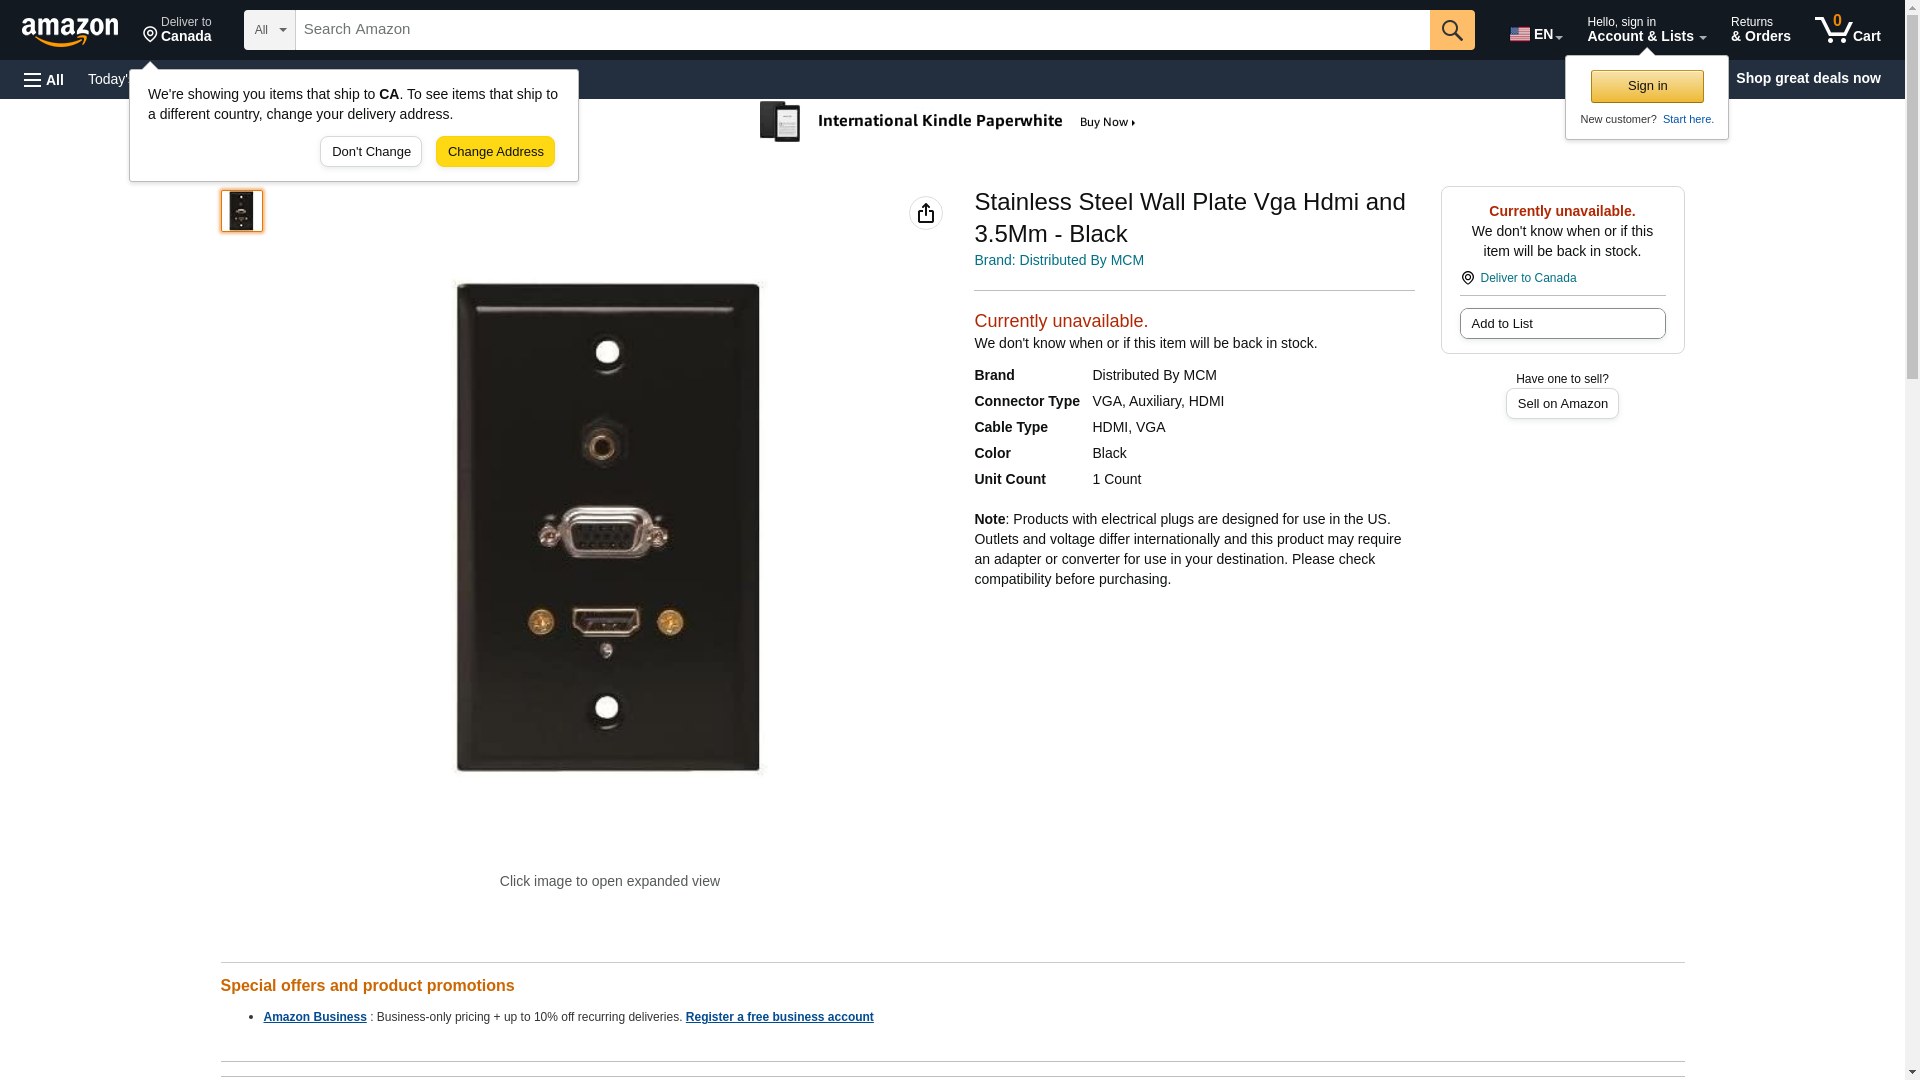
Task: Click the search magnifier button
Action: click(1452, 30)
